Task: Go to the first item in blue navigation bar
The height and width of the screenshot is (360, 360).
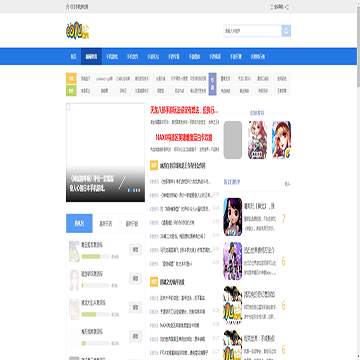Action: click(x=73, y=57)
